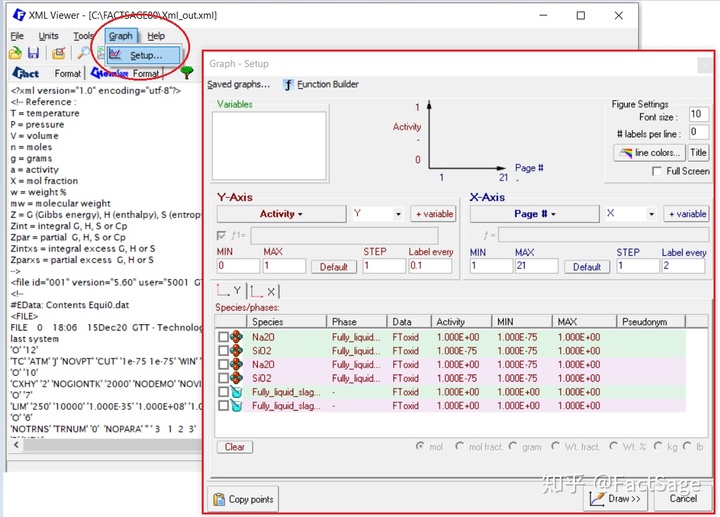The image size is (720, 517).
Task: Click the molecule icon of purple-shaded Na2O row
Action: (x=236, y=365)
